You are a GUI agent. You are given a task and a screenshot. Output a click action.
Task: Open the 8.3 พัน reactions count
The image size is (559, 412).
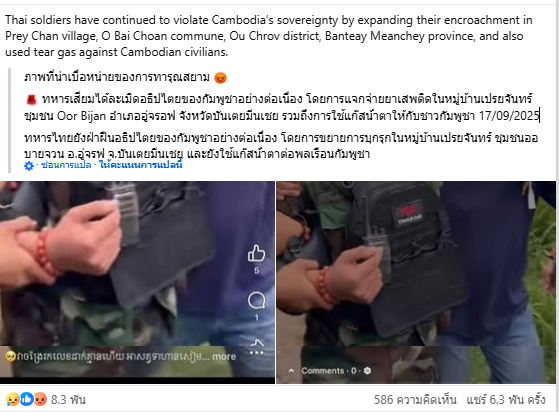[x=68, y=400]
